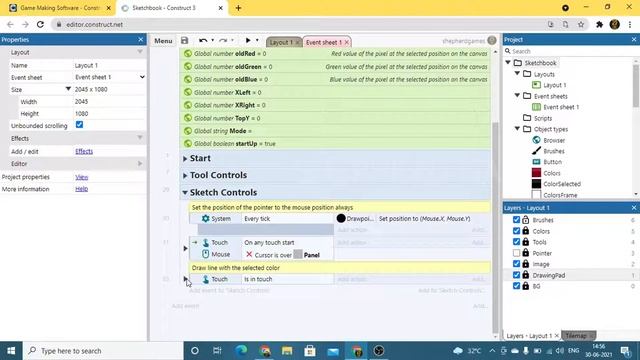Toggle lock on Pointer layer
The height and width of the screenshot is (360, 640).
point(526,253)
